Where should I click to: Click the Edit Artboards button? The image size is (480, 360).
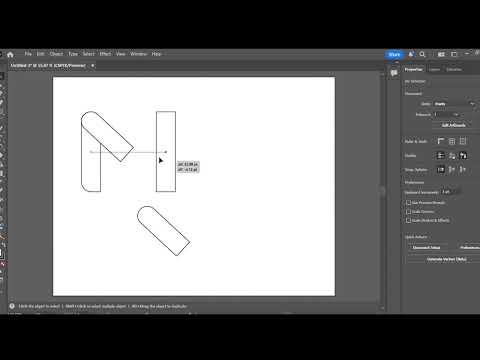coord(454,125)
